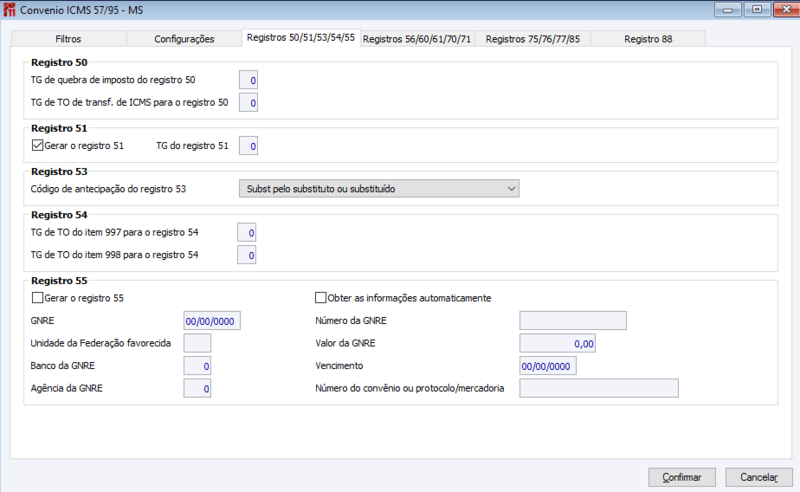The height and width of the screenshot is (492, 800).
Task: Uncheck Gerar o registro 51
Action: point(37,145)
